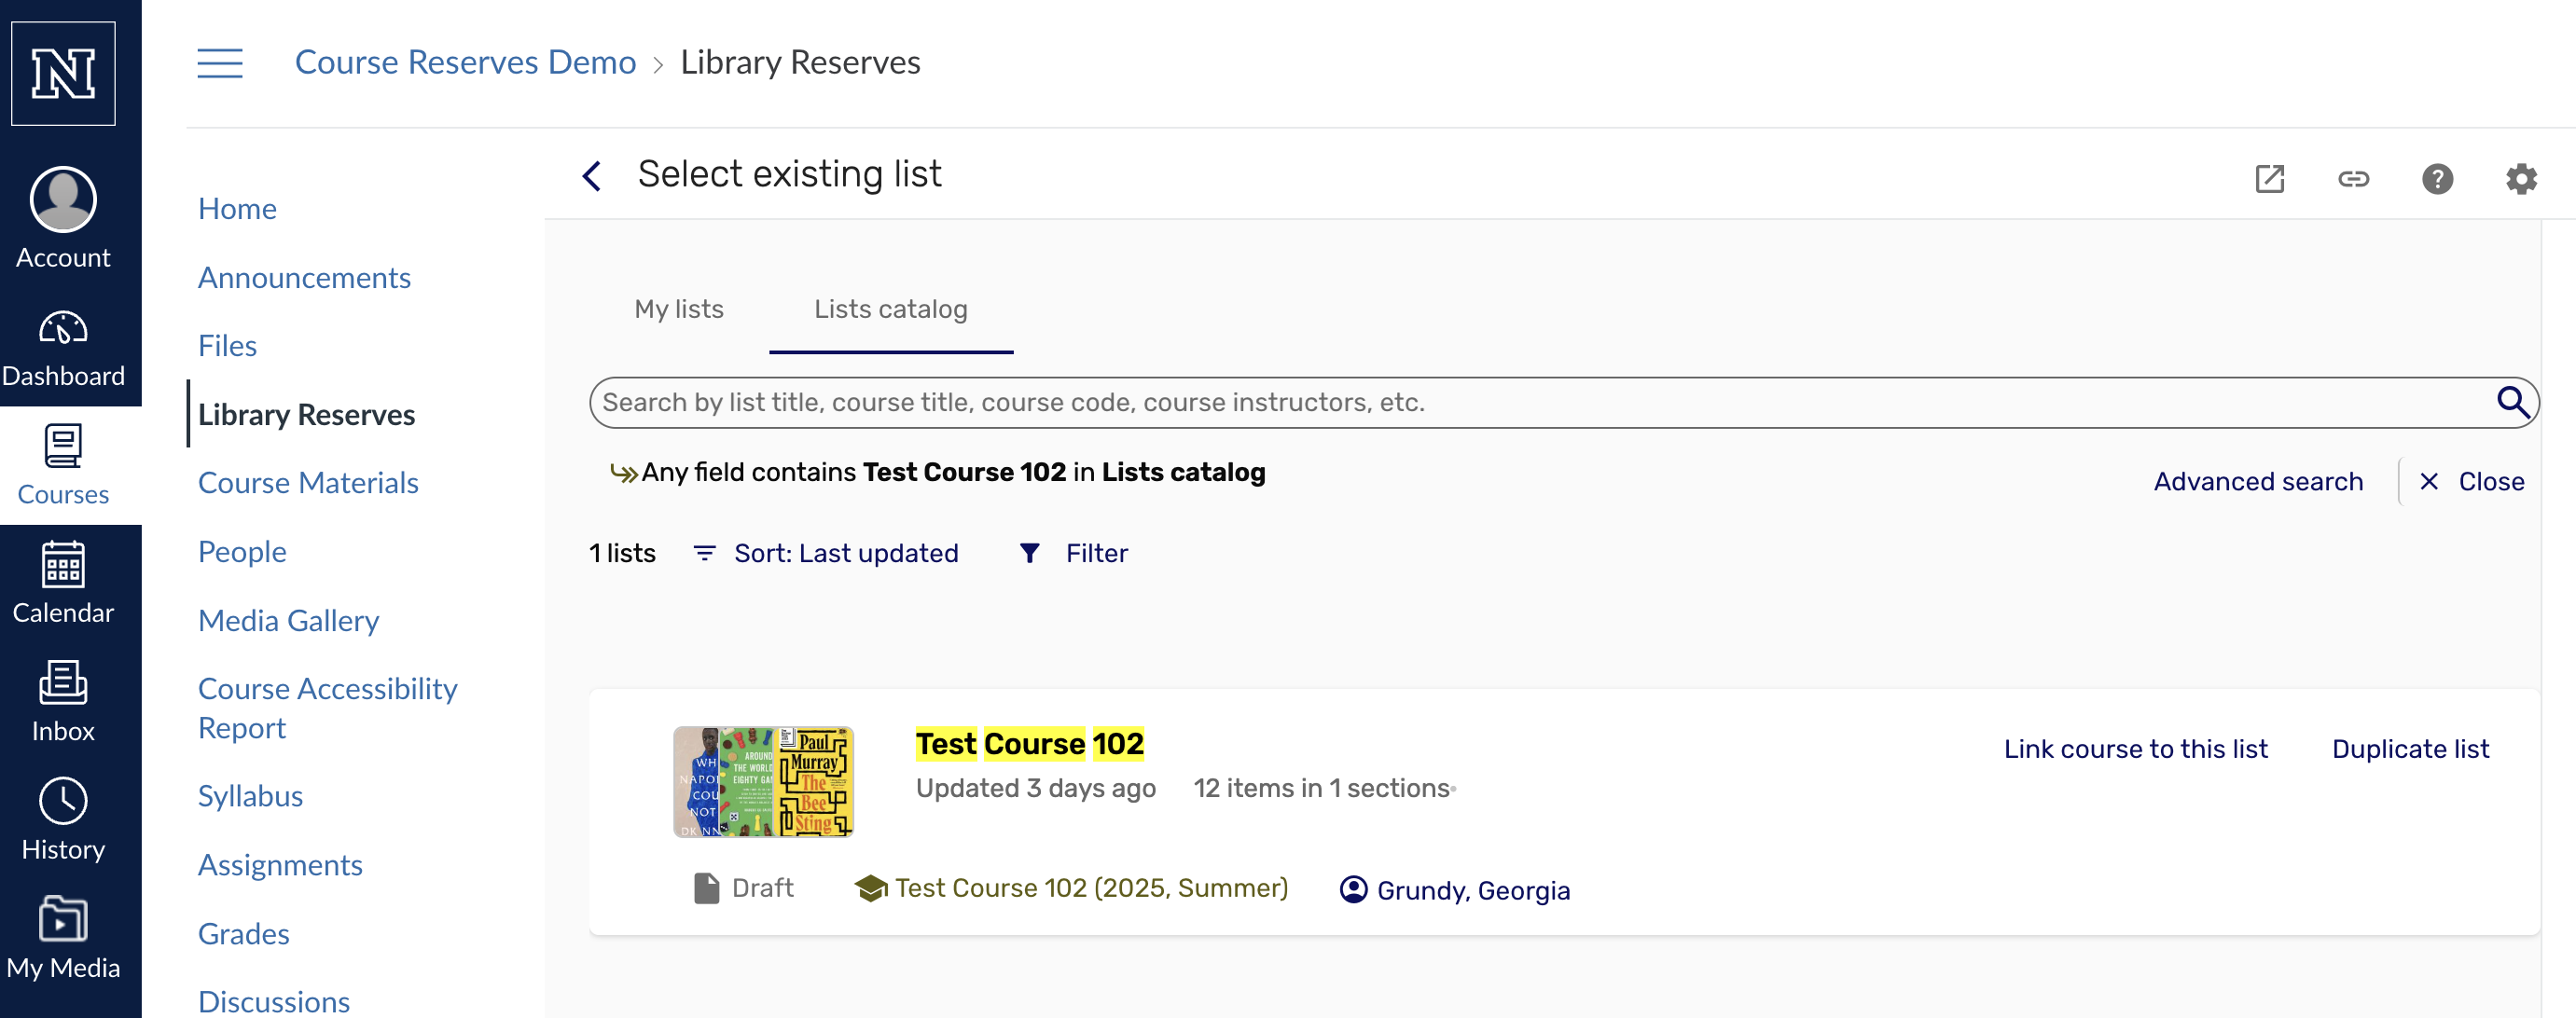Click 'Updated 3 days ago' text
Screen dimensions: 2576x1018
[1036, 788]
